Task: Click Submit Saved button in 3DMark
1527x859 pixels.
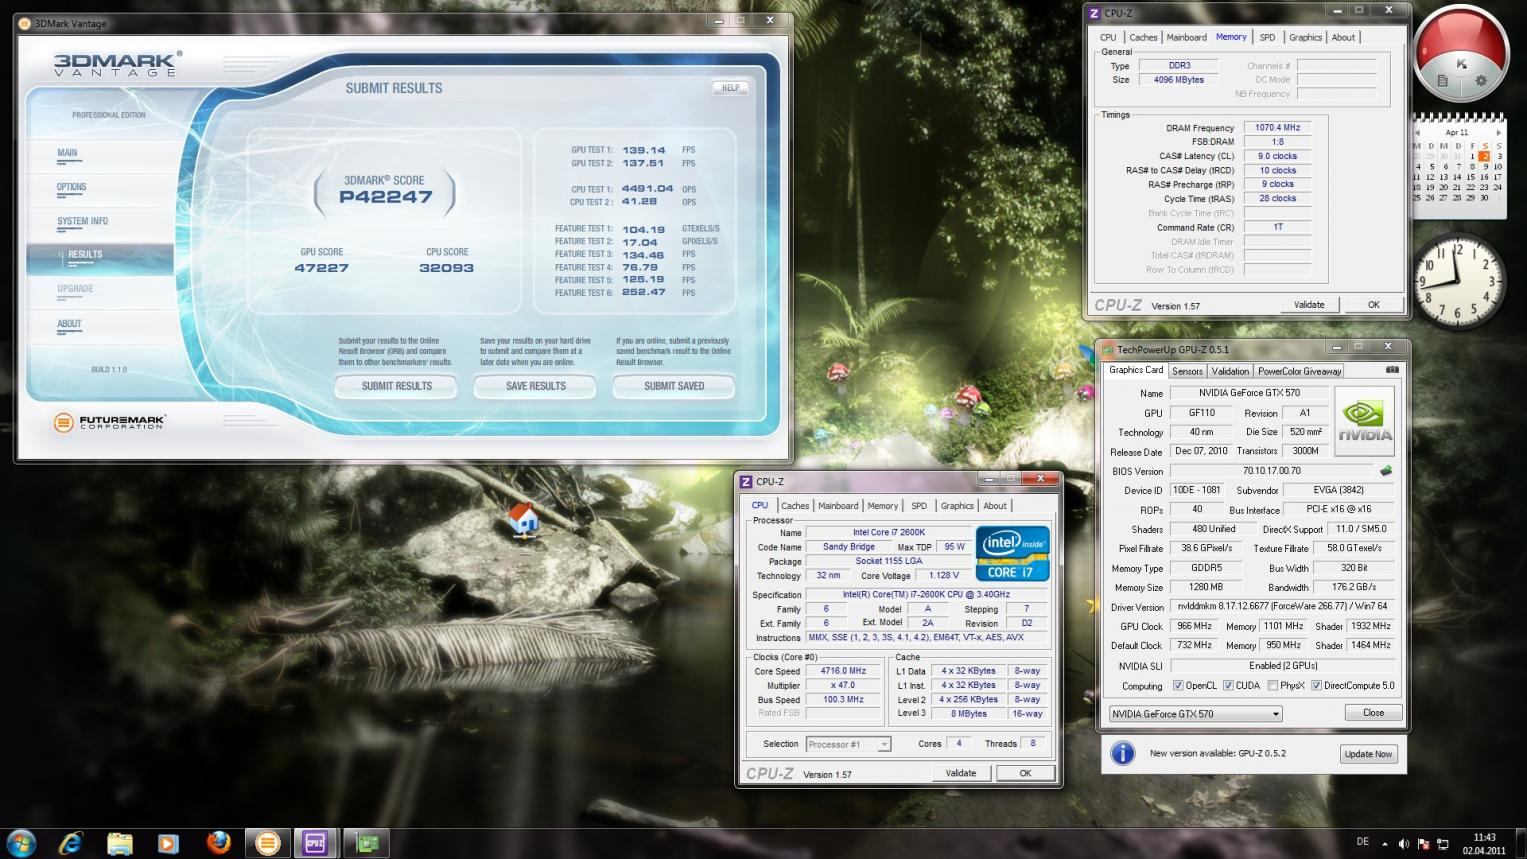Action: coord(674,386)
